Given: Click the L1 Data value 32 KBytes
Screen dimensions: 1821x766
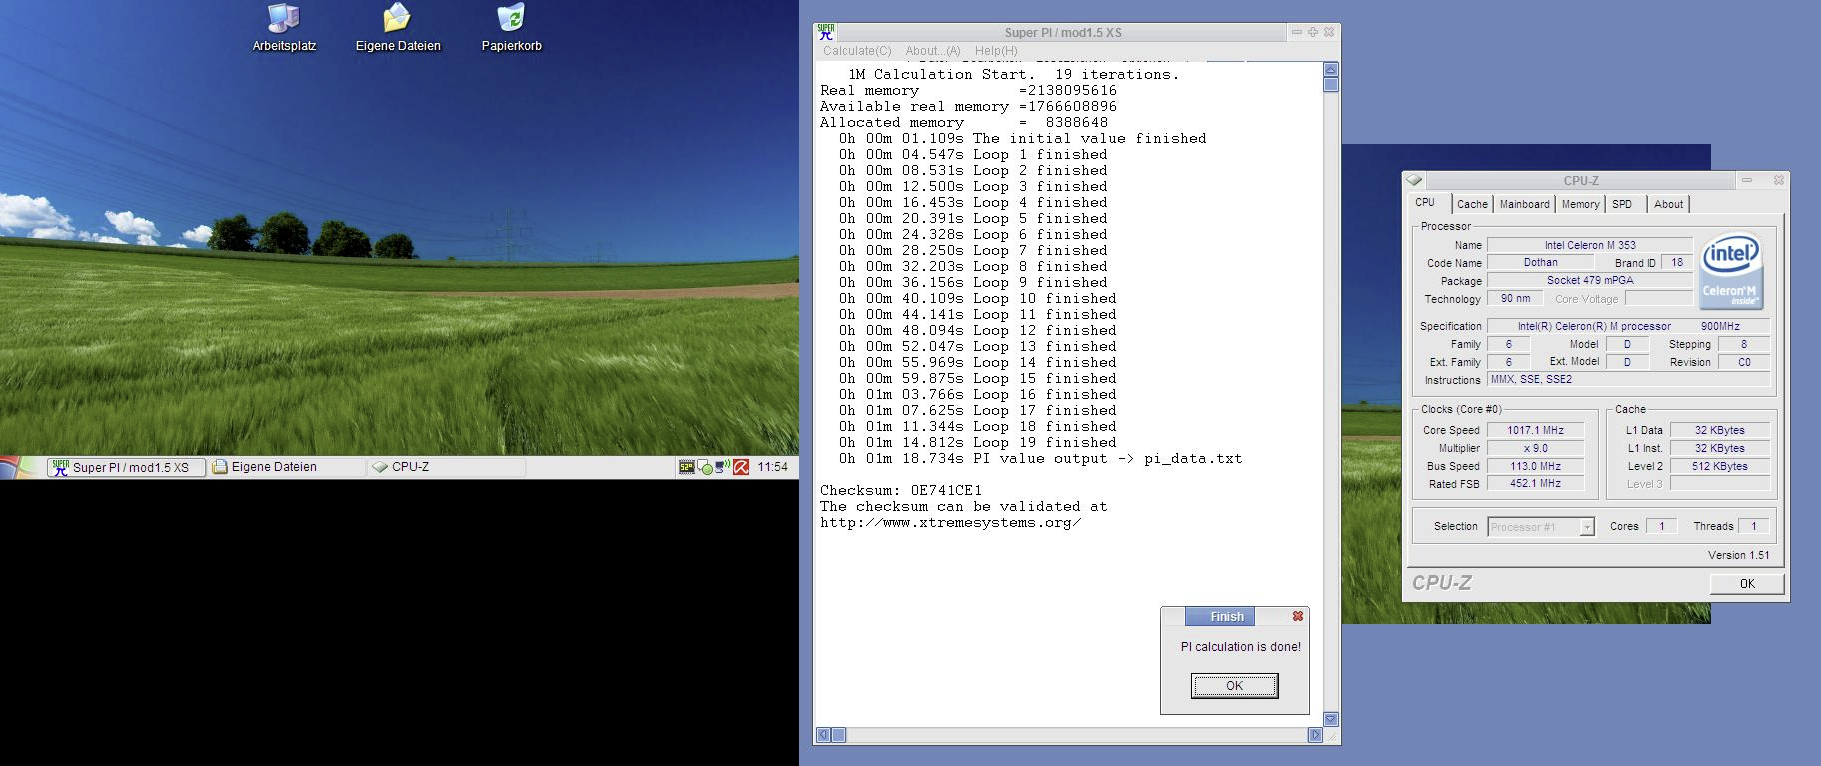Looking at the screenshot, I should [x=1720, y=430].
